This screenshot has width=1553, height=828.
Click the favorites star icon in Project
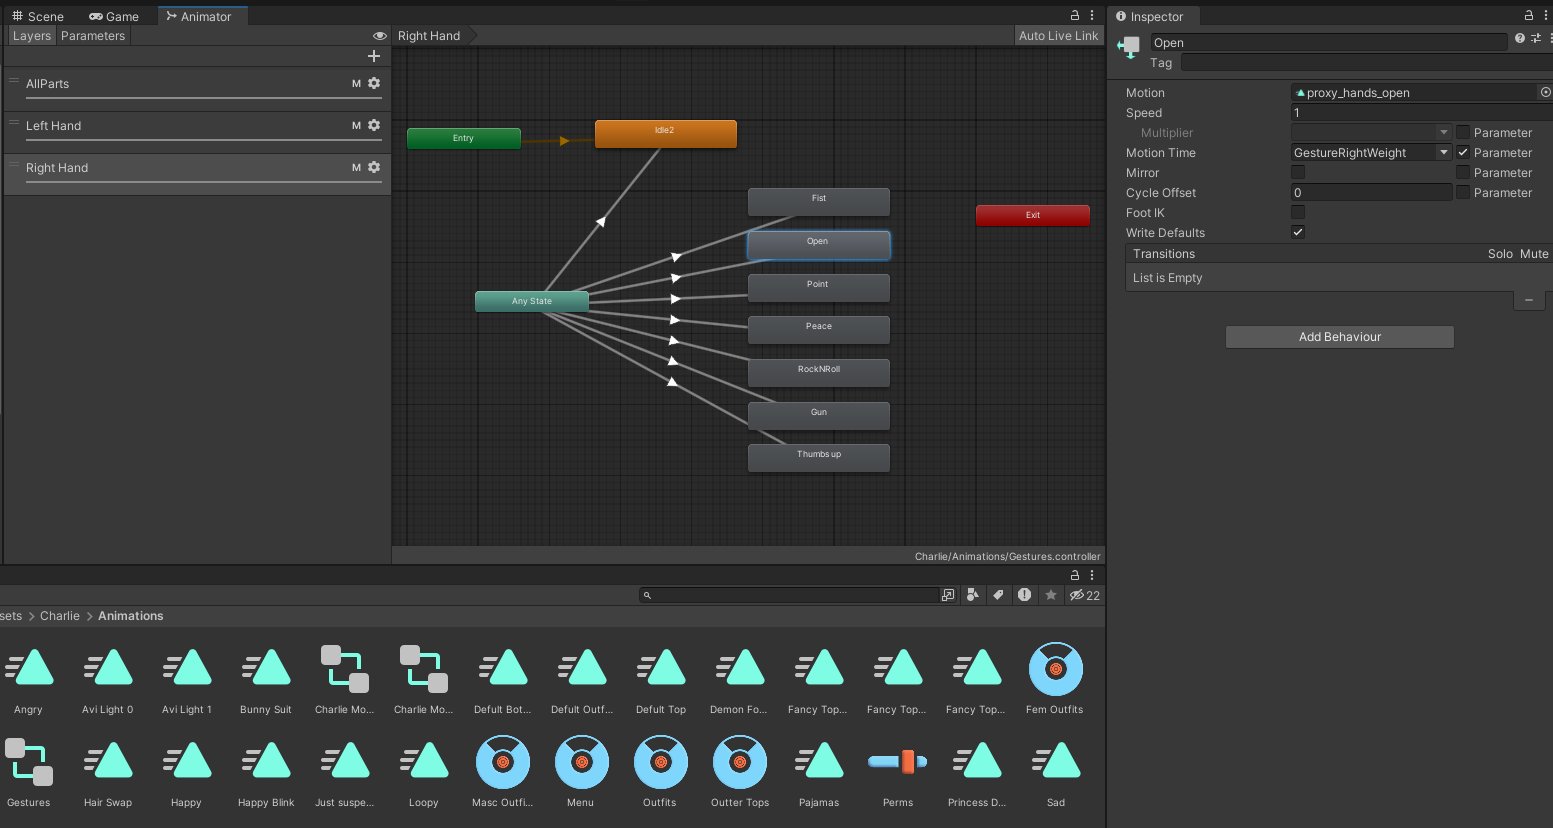point(1051,595)
